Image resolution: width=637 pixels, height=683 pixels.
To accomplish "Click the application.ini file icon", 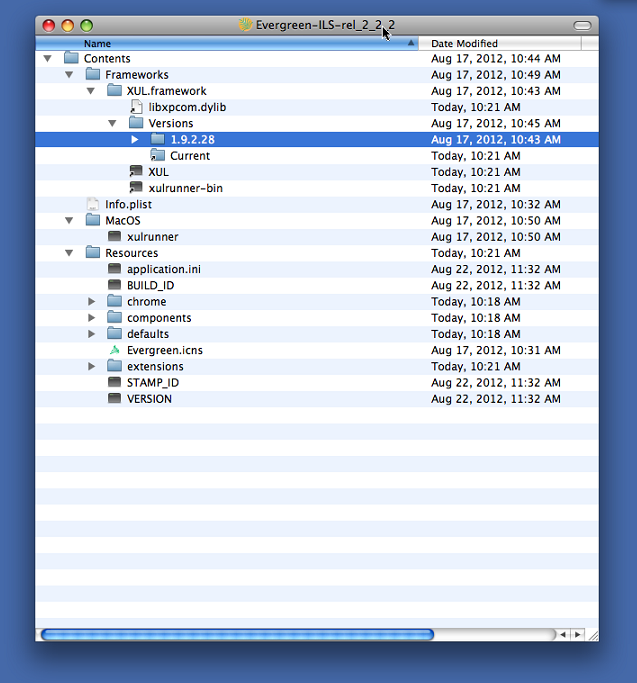I will (114, 269).
